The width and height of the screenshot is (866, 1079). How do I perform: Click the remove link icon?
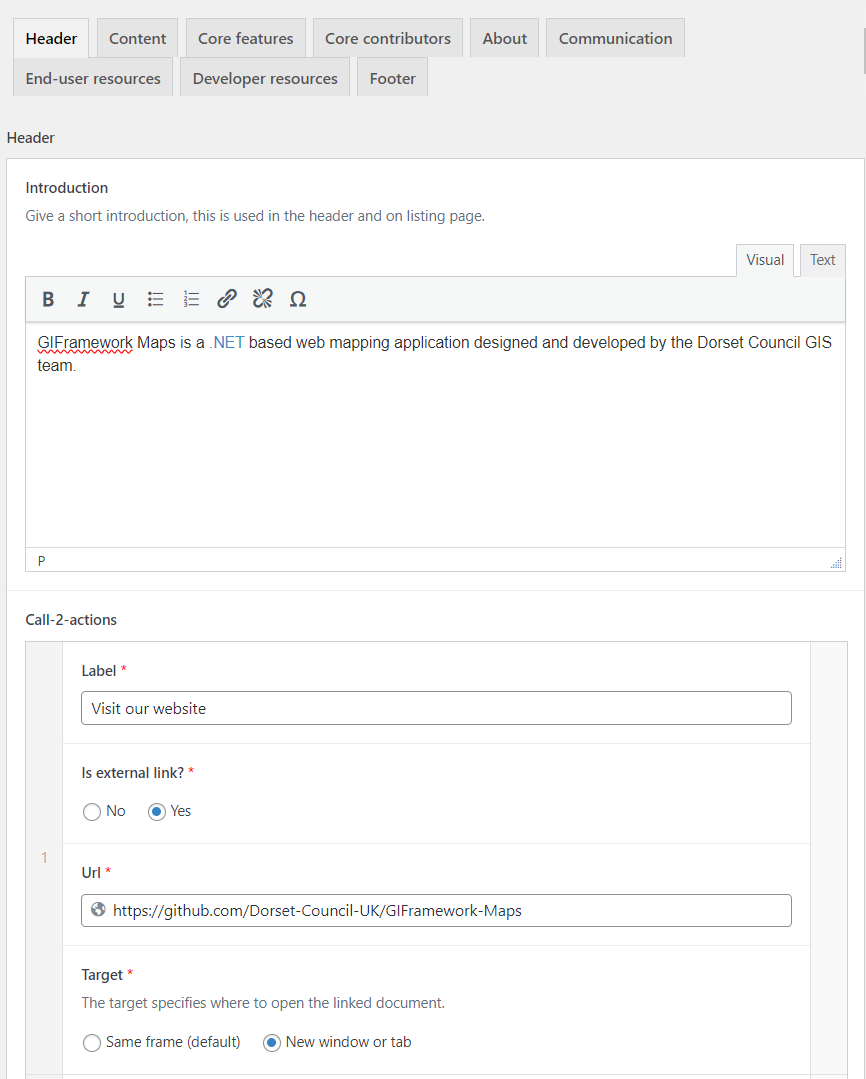(x=262, y=299)
